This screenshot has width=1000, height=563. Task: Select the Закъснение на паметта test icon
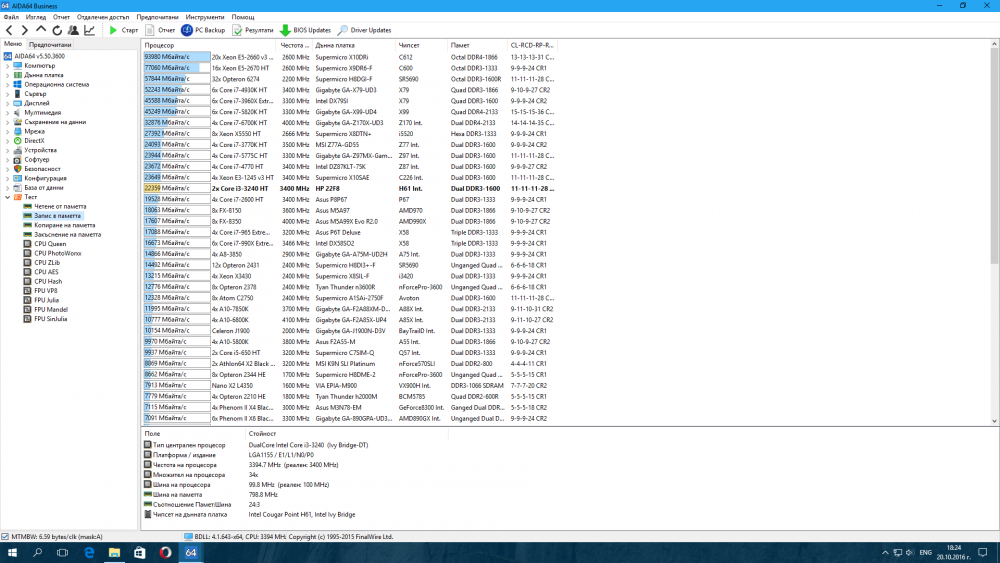pyautogui.click(x=27, y=235)
